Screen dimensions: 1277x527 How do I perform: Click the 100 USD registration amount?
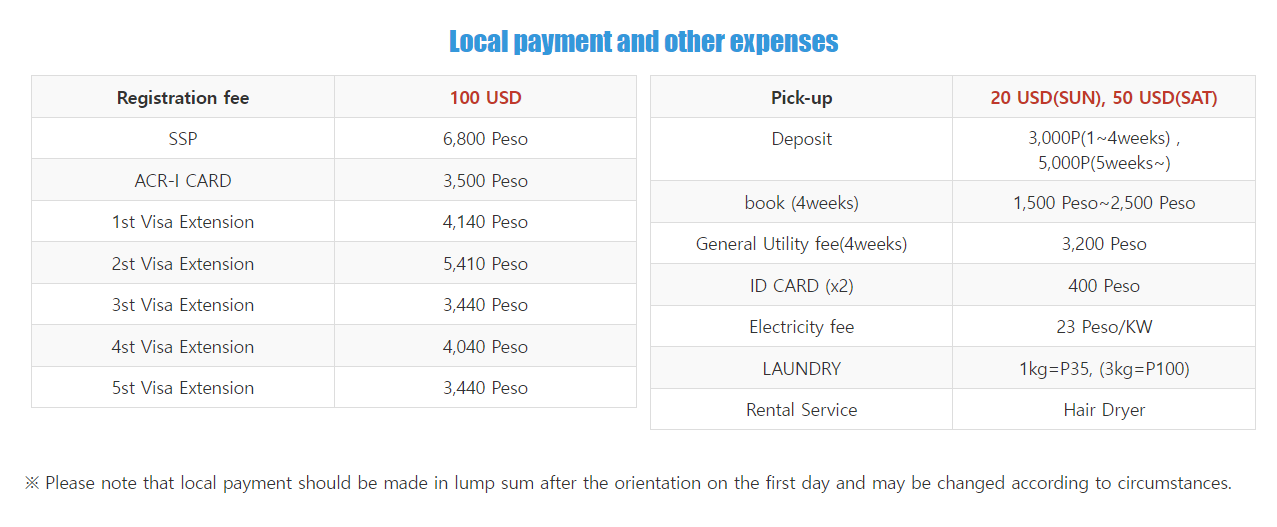coord(485,98)
